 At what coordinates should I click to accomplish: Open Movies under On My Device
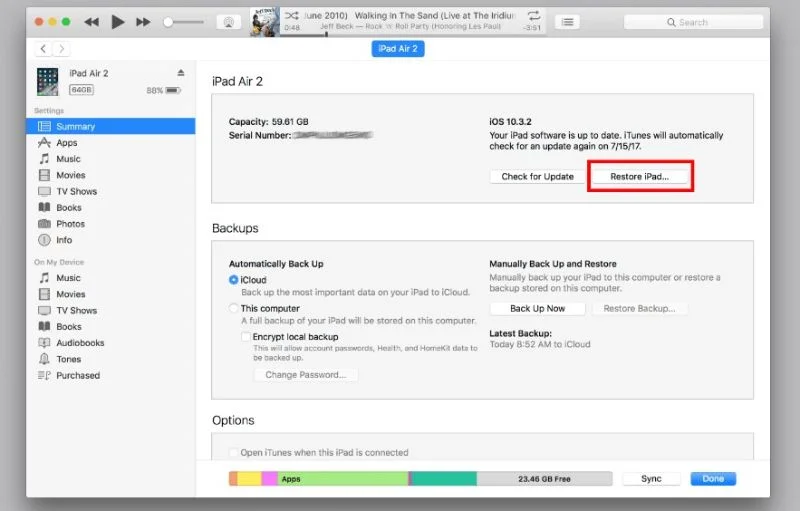pyautogui.click(x=111, y=294)
